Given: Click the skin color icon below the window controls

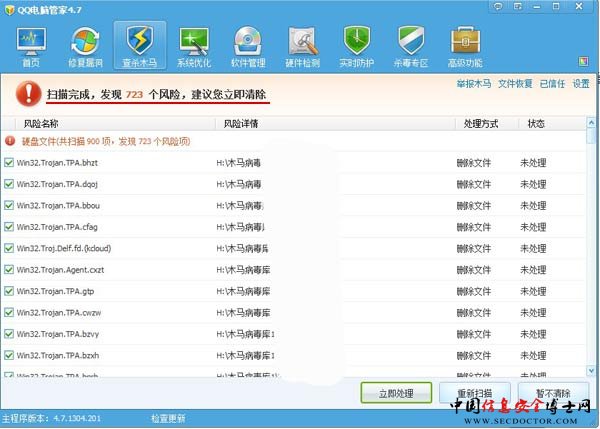Looking at the screenshot, I should 584,61.
